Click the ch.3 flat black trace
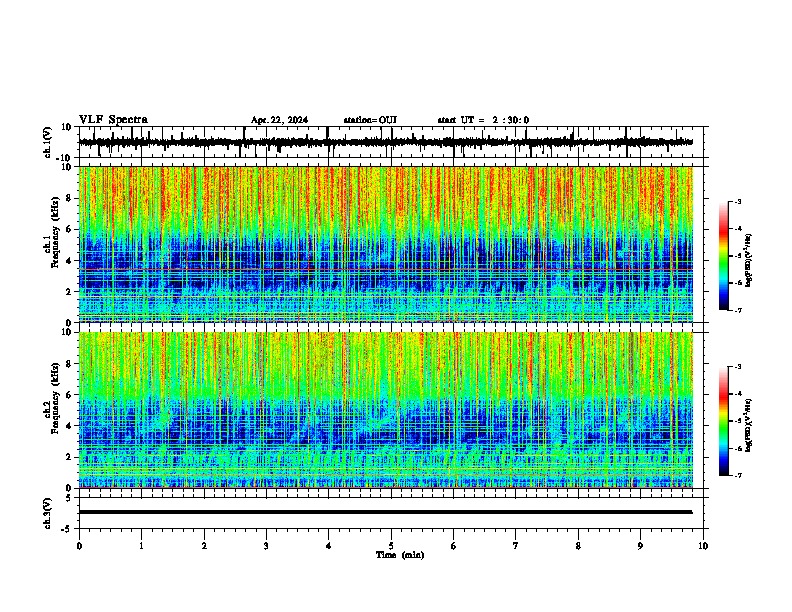Screen dimensions: 792x612 (386, 512)
